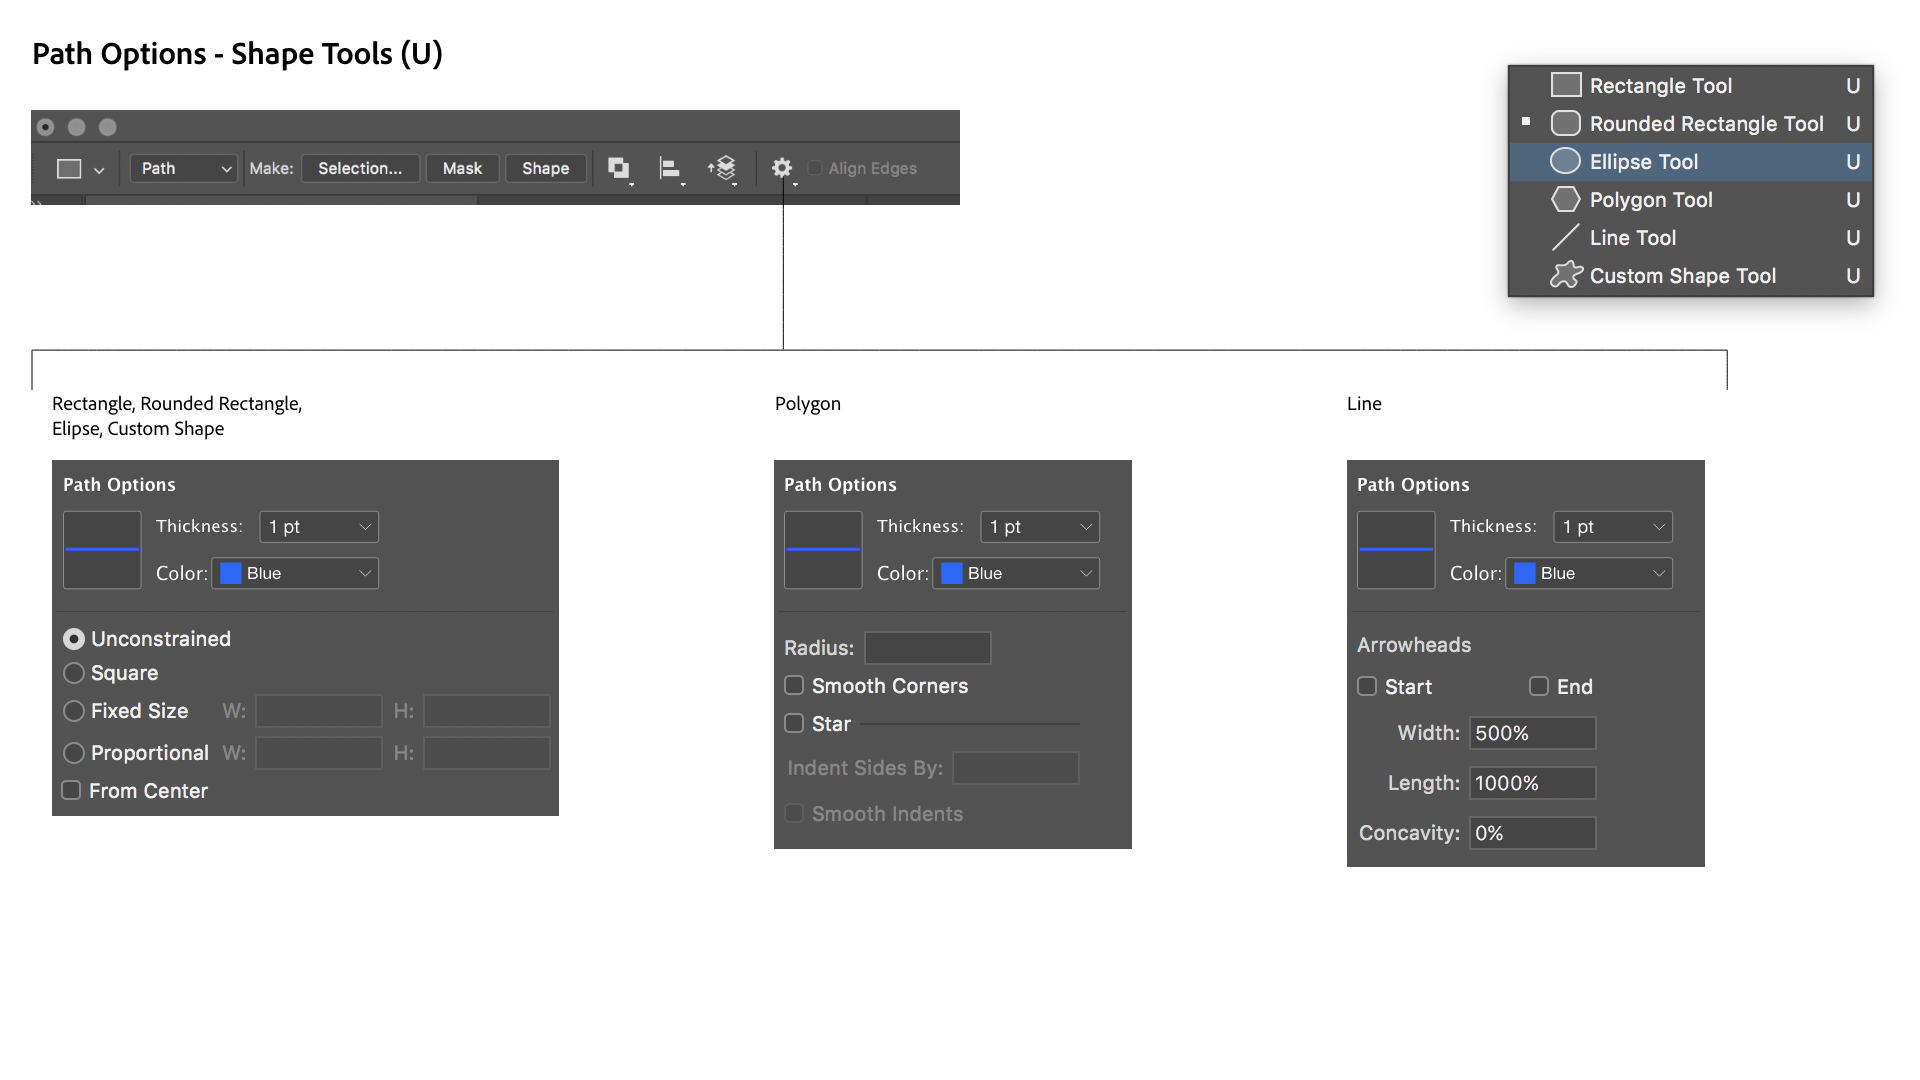Screen dimensions: 1920x1080
Task: Select the Line Tool diagonal icon
Action: [1565, 238]
